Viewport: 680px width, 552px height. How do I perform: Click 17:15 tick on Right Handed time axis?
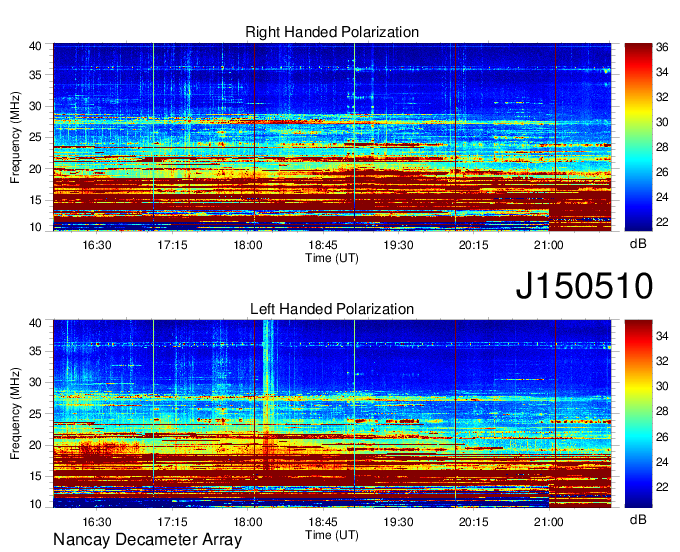pyautogui.click(x=172, y=245)
